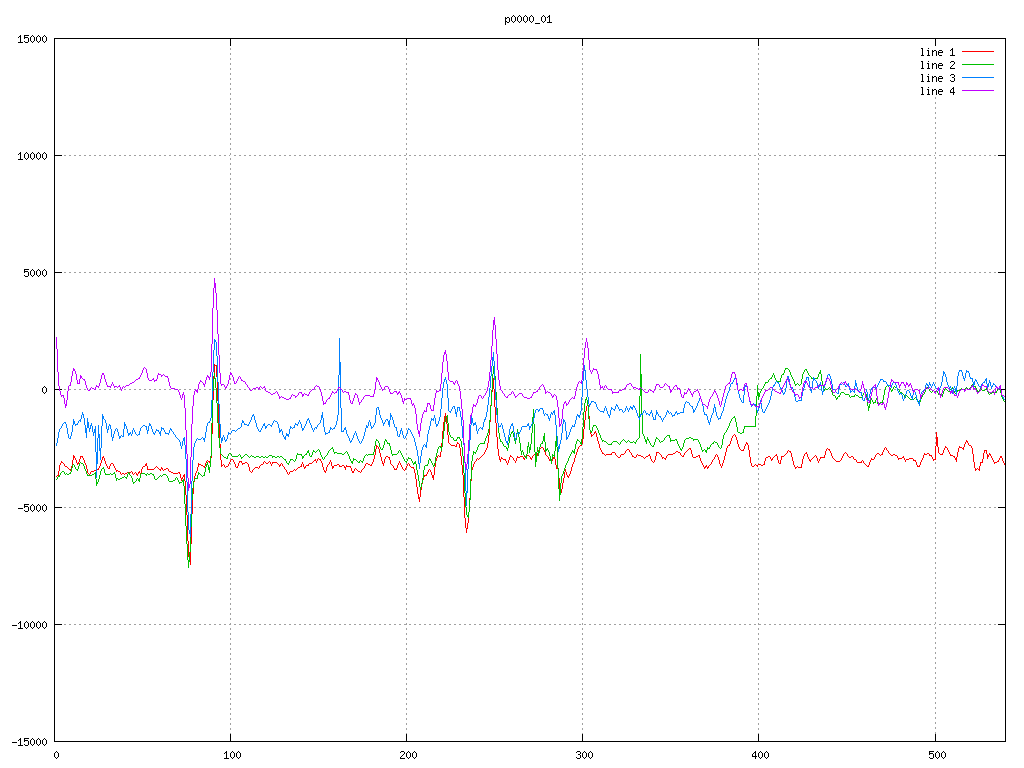Click the red line 1 legend sample
Image resolution: width=1024 pixels, height=768 pixels.
[x=979, y=52]
